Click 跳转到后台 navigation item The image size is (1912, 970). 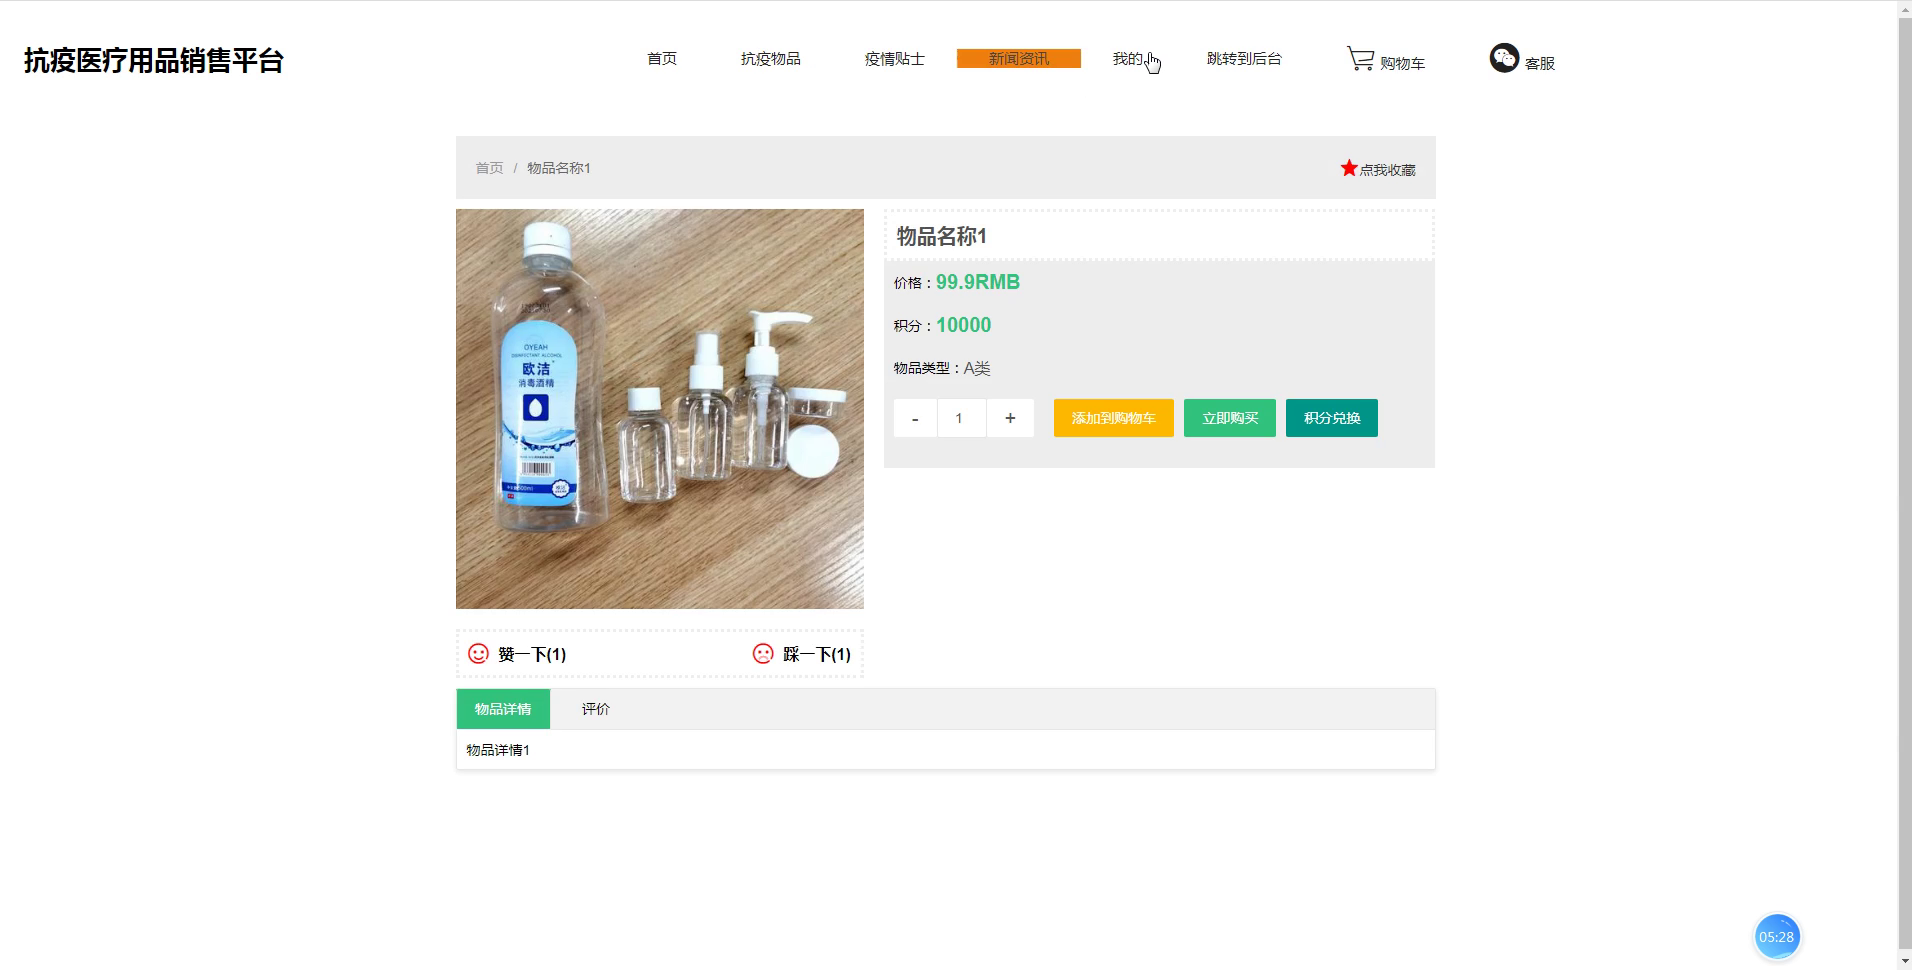pos(1244,59)
